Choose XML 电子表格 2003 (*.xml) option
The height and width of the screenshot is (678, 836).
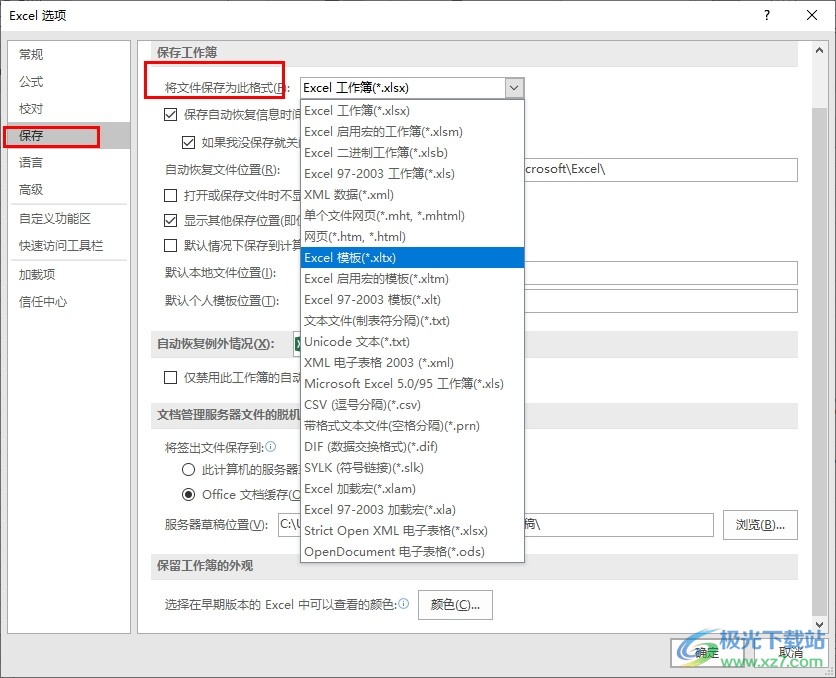point(412,362)
